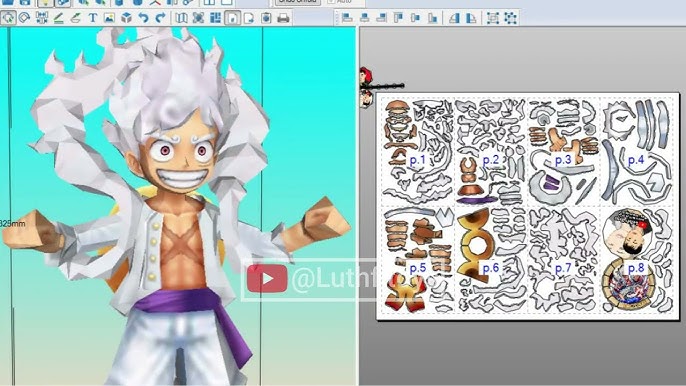Align selected parts to top
Image resolution: width=686 pixels, height=386 pixels.
coord(399,18)
